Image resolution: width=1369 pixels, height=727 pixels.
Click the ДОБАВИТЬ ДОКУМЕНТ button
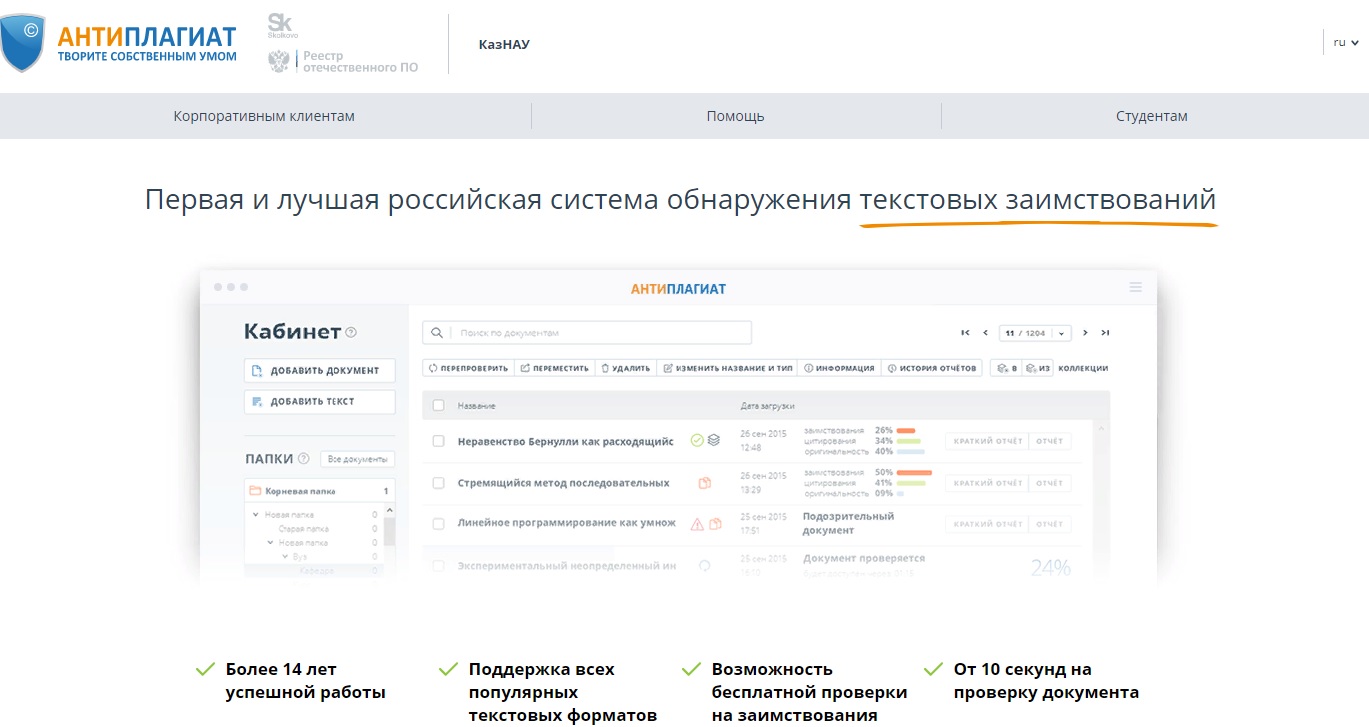click(320, 370)
